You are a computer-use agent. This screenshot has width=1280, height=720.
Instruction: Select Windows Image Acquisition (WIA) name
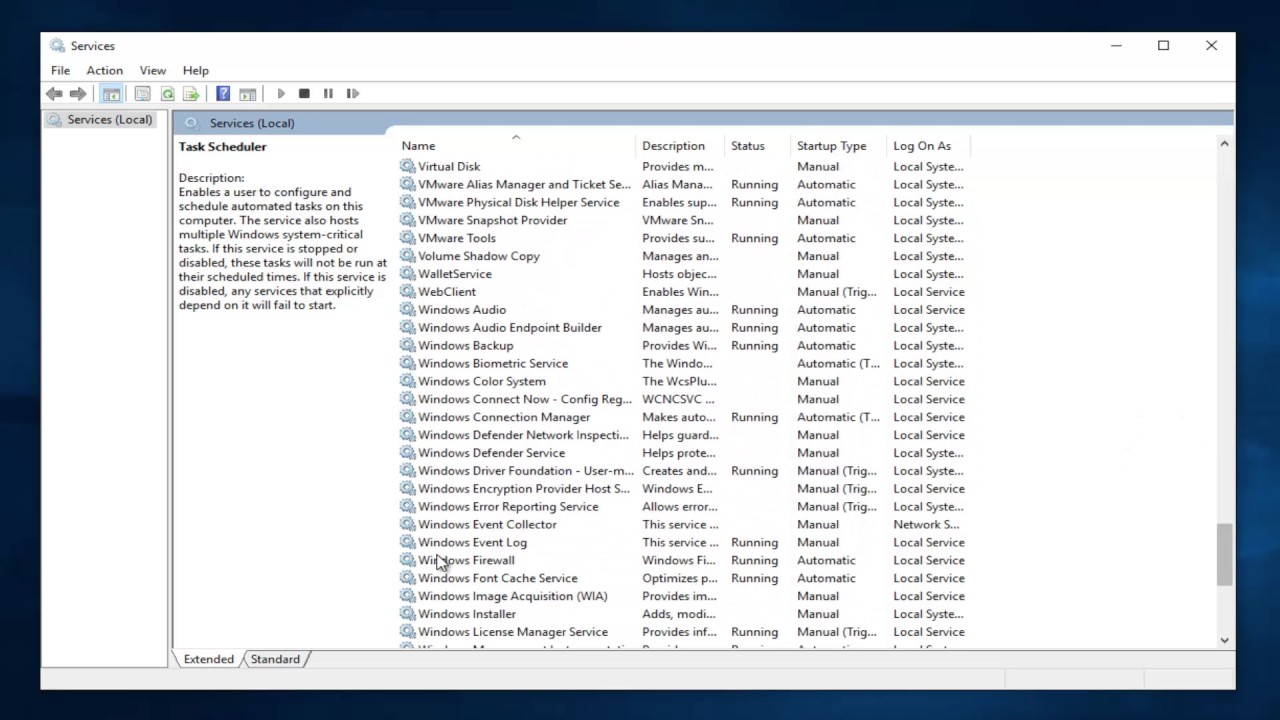(512, 596)
